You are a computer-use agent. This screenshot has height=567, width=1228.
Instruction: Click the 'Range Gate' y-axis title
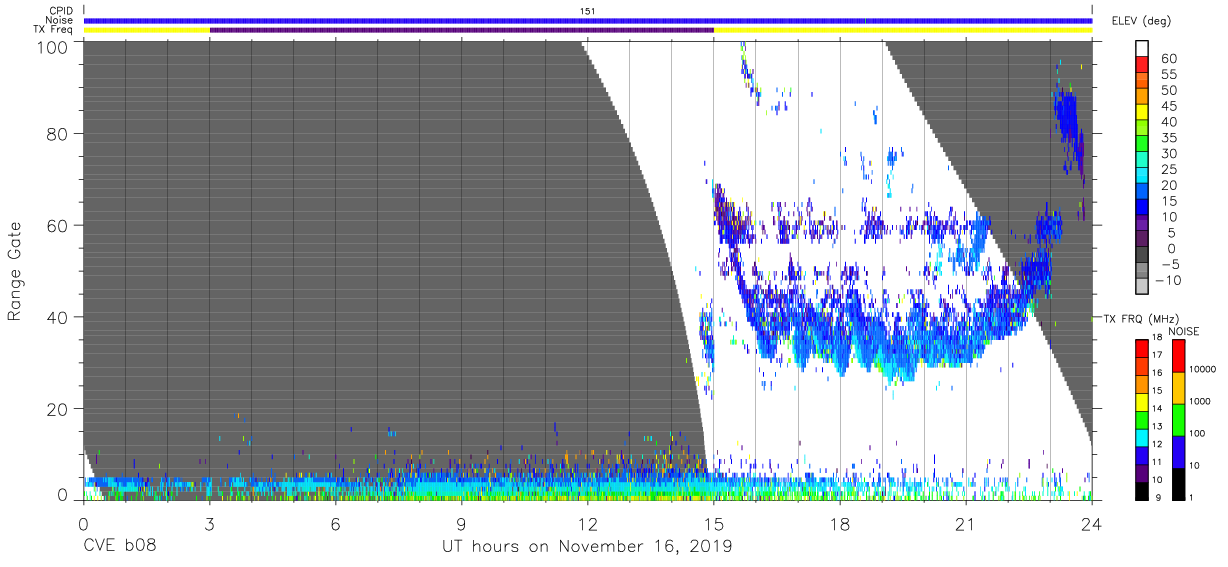15,271
